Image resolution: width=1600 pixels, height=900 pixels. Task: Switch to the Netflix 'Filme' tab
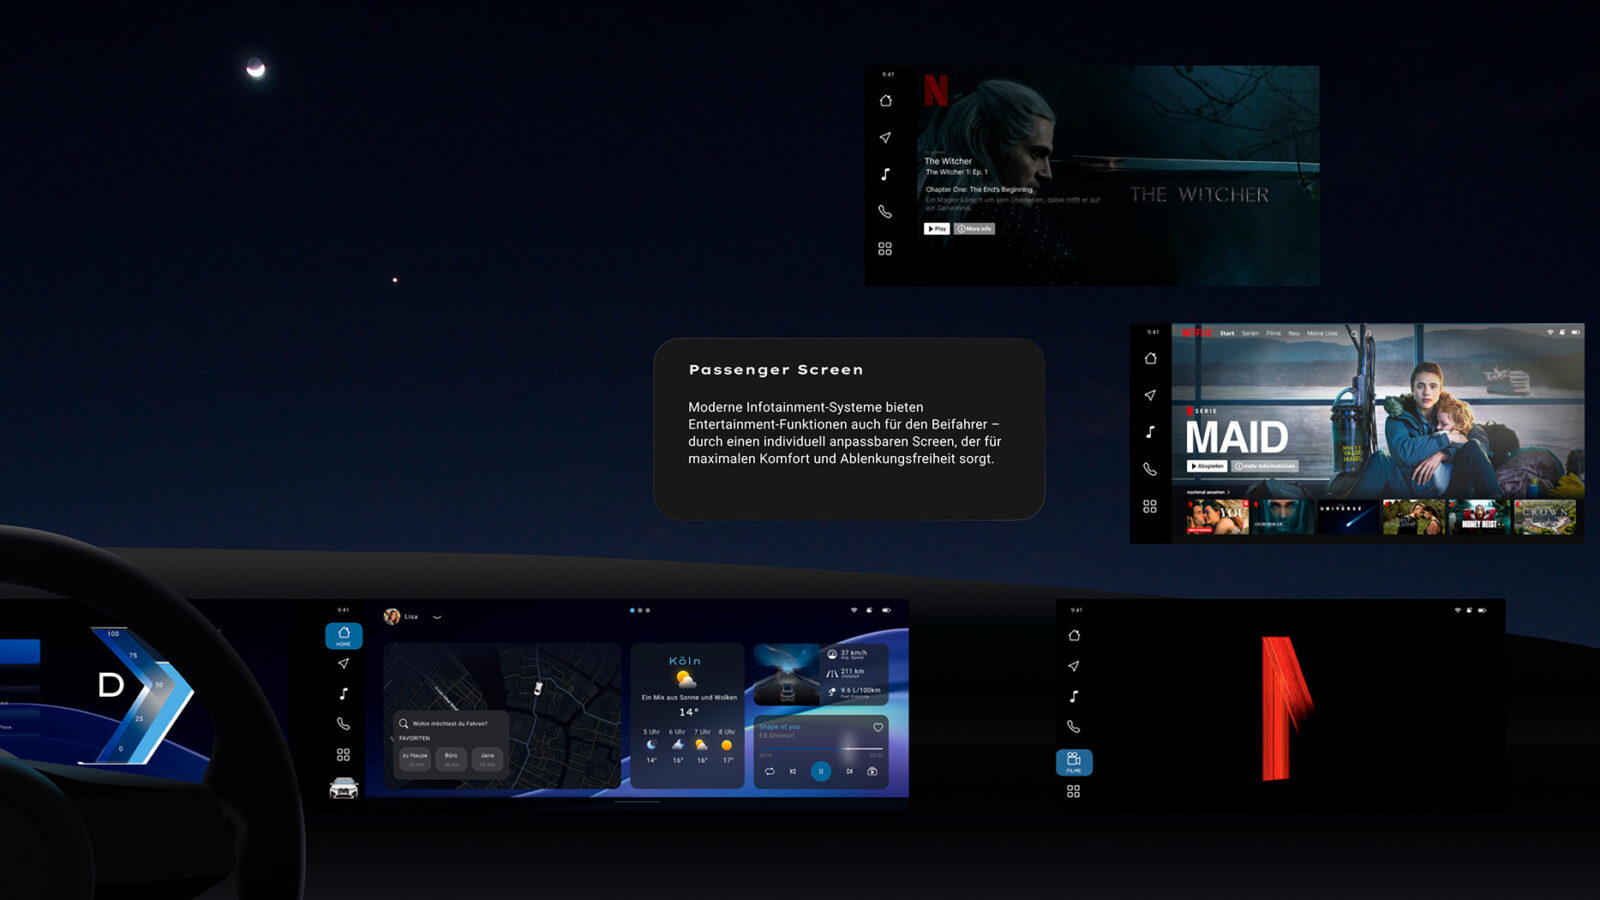(x=1273, y=333)
